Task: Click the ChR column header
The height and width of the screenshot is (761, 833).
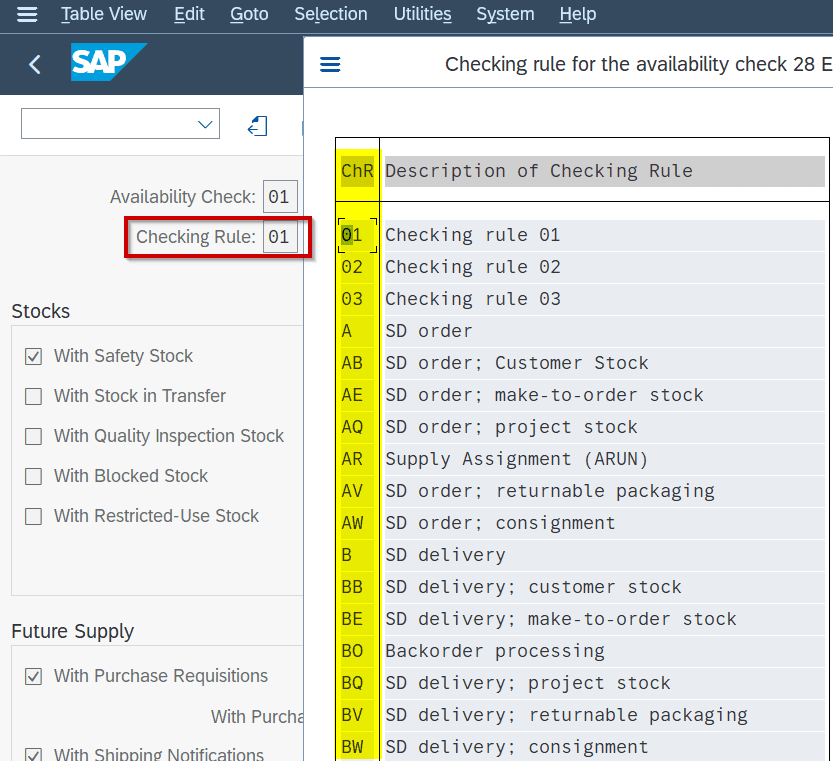Action: tap(357, 171)
